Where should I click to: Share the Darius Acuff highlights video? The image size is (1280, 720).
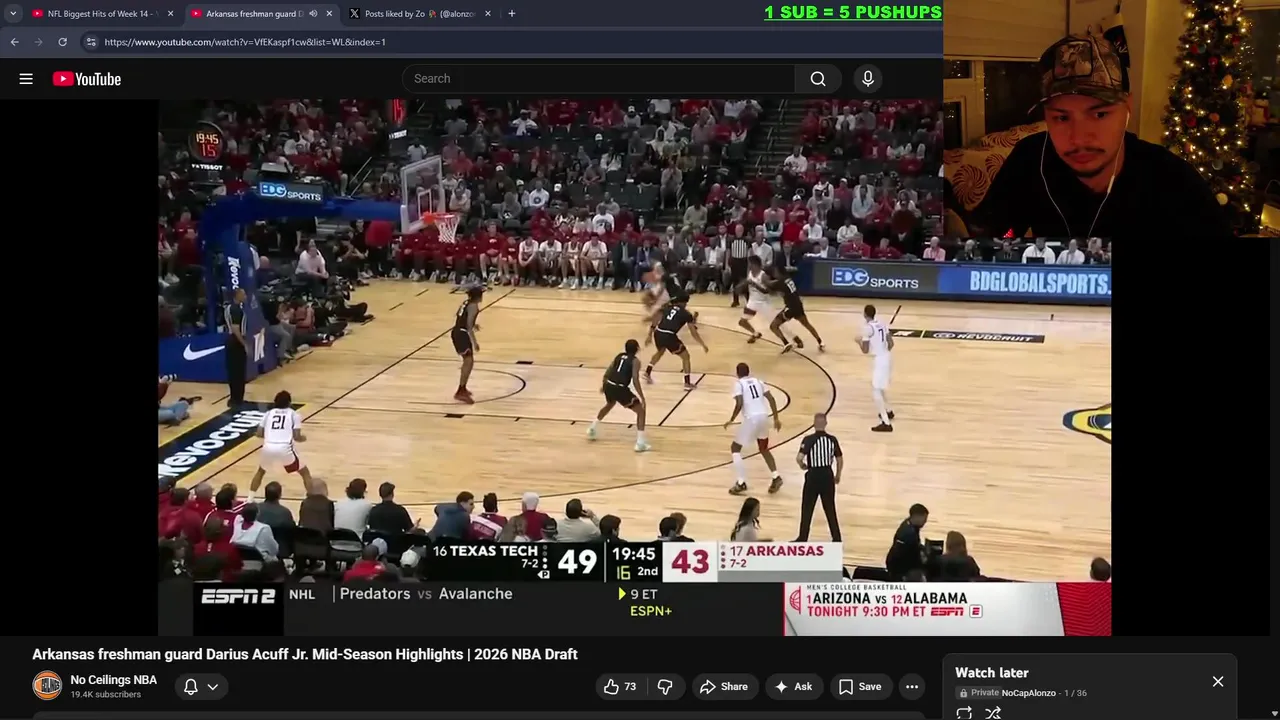coord(723,687)
